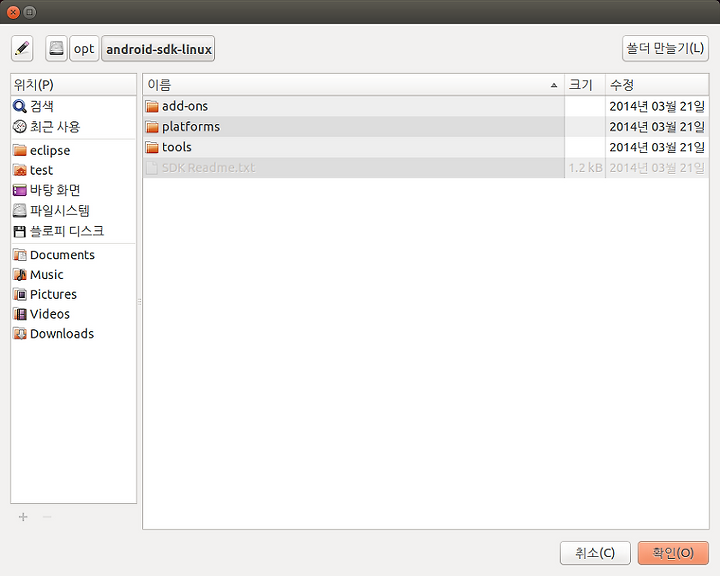Select the tools folder icon

[152, 147]
